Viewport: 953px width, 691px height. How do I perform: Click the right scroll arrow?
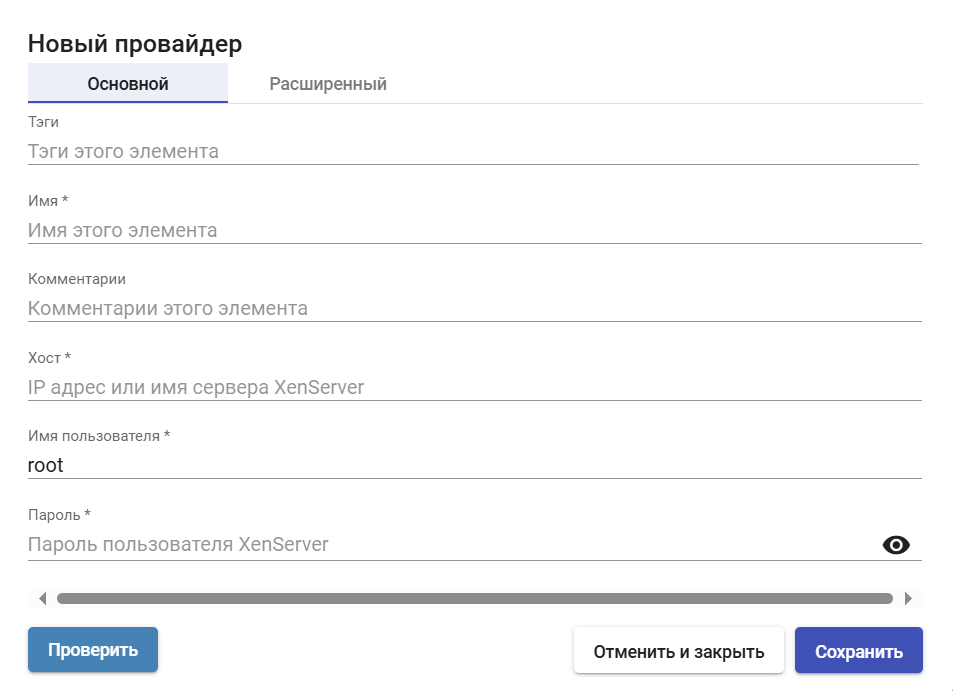coord(907,599)
